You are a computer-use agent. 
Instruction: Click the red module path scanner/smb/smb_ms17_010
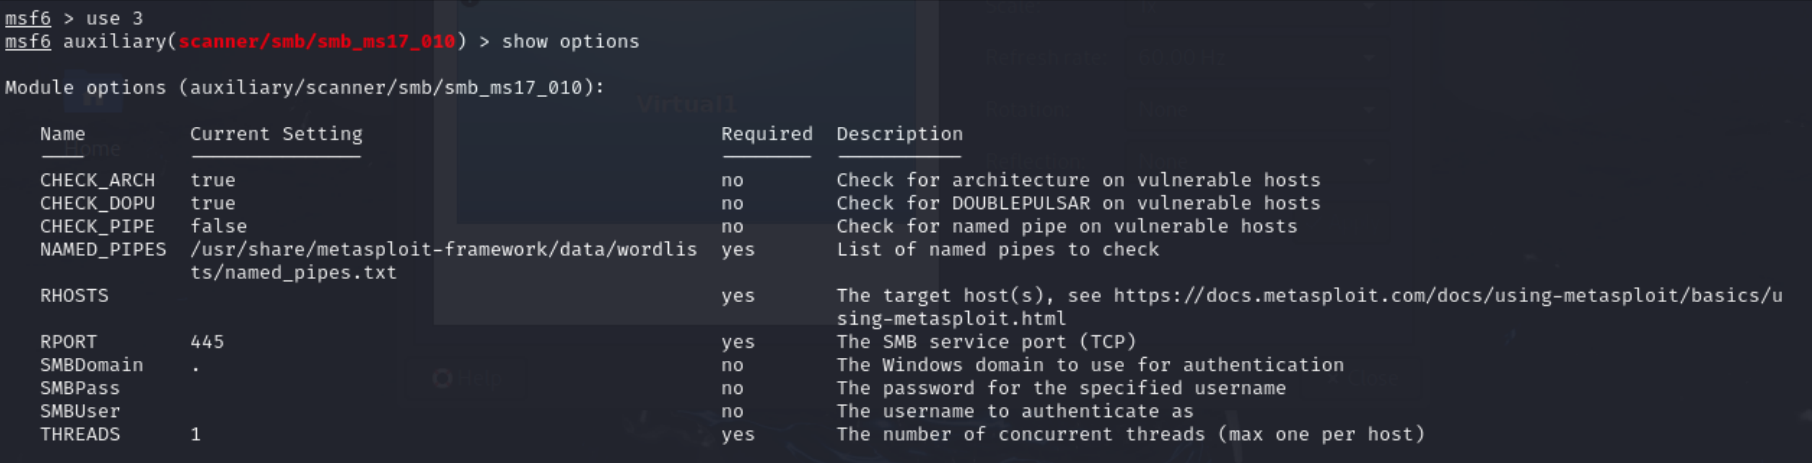(x=317, y=41)
